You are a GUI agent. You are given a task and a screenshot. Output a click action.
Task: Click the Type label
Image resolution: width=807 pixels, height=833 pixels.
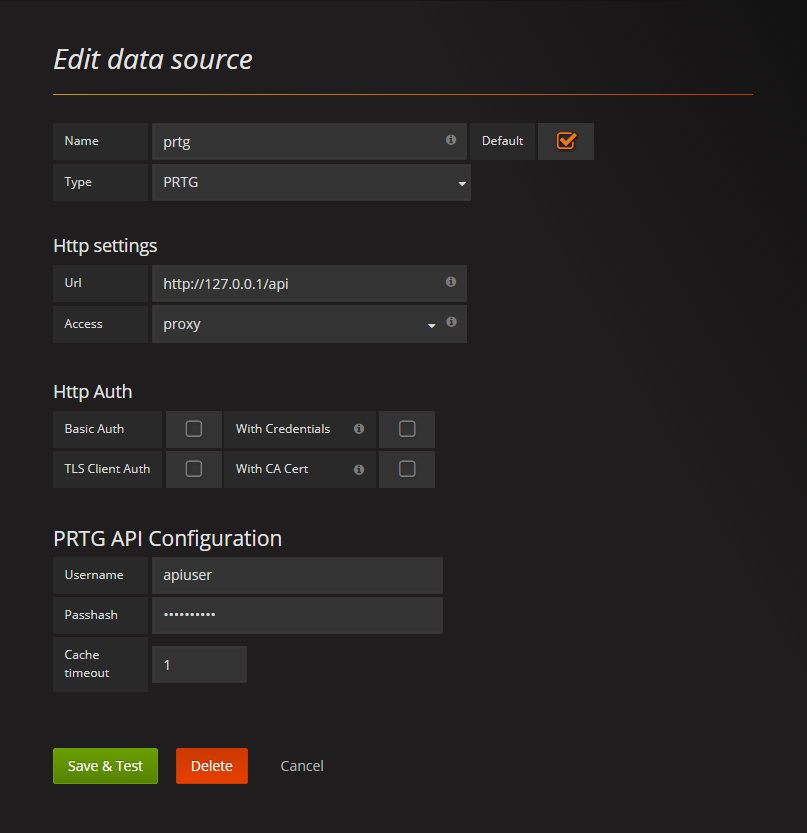pyautogui.click(x=78, y=182)
